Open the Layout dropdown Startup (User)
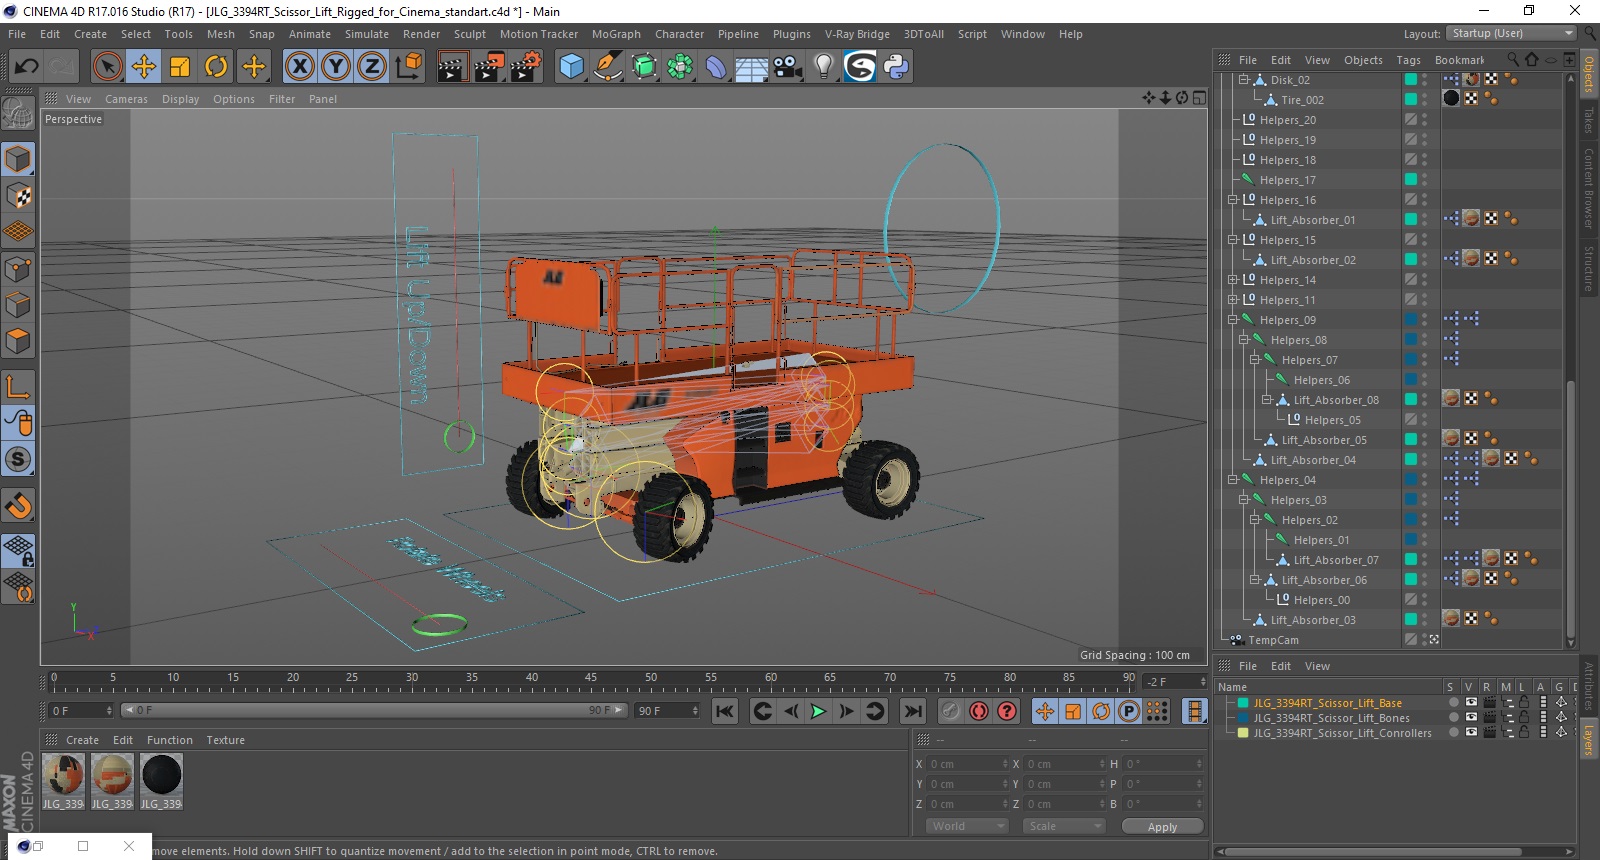1600x860 pixels. (x=1512, y=33)
